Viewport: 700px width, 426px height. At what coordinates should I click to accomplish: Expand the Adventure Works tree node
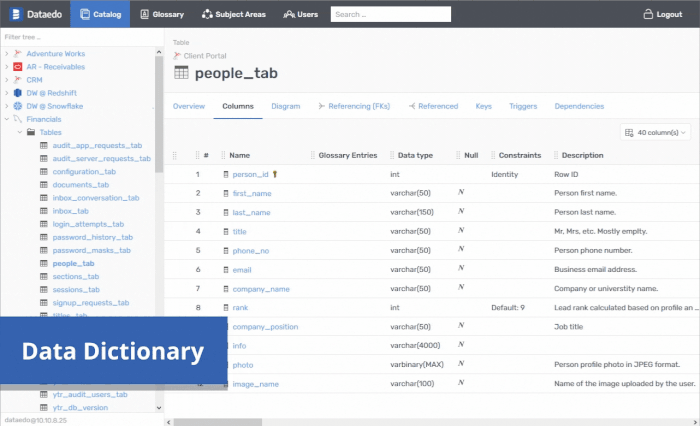pyautogui.click(x=6, y=53)
